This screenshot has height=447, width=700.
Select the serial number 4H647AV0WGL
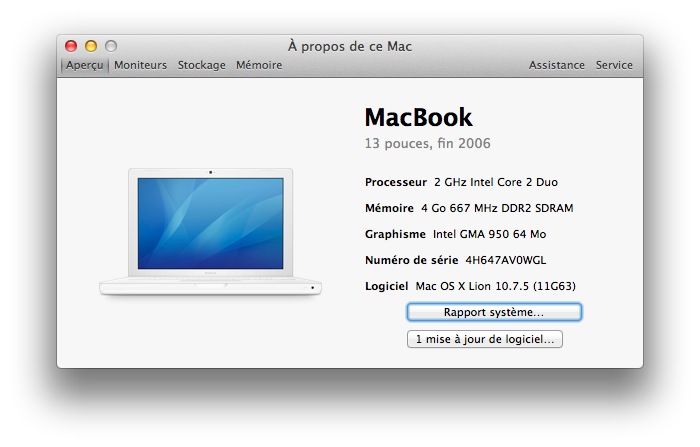tap(505, 260)
